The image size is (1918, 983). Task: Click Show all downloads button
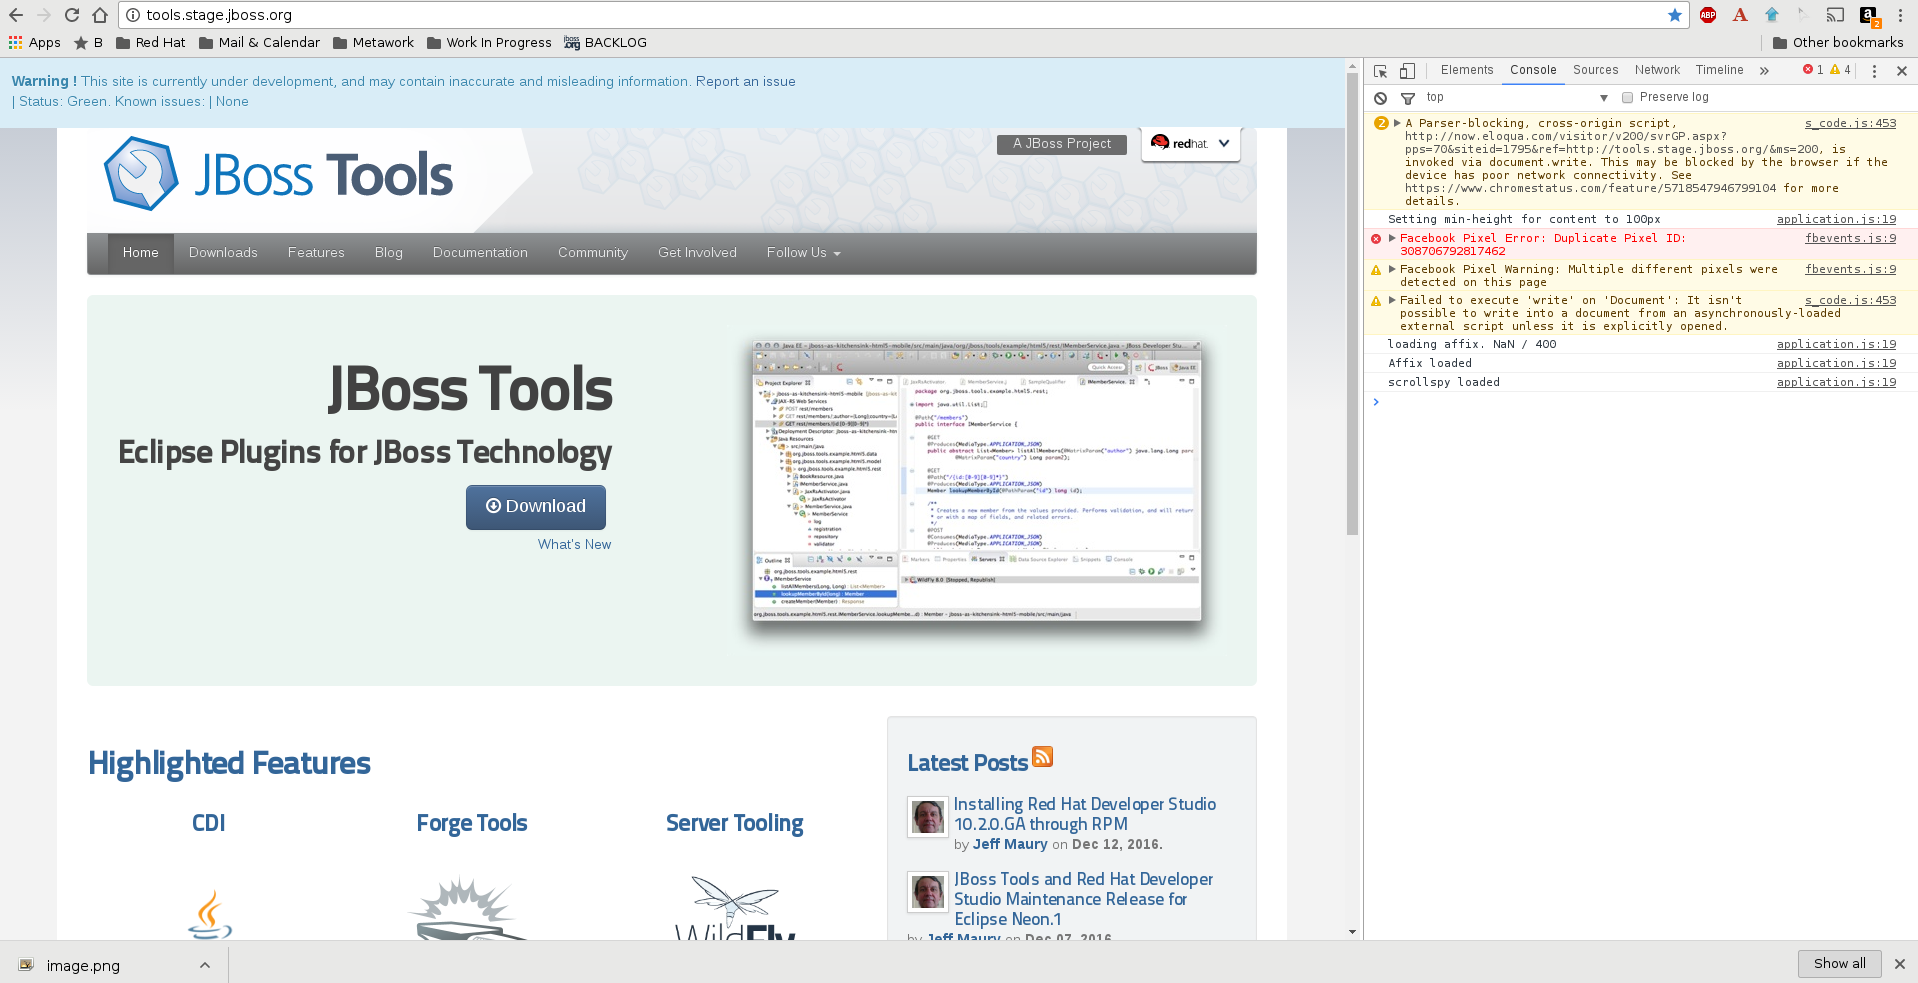pos(1840,964)
